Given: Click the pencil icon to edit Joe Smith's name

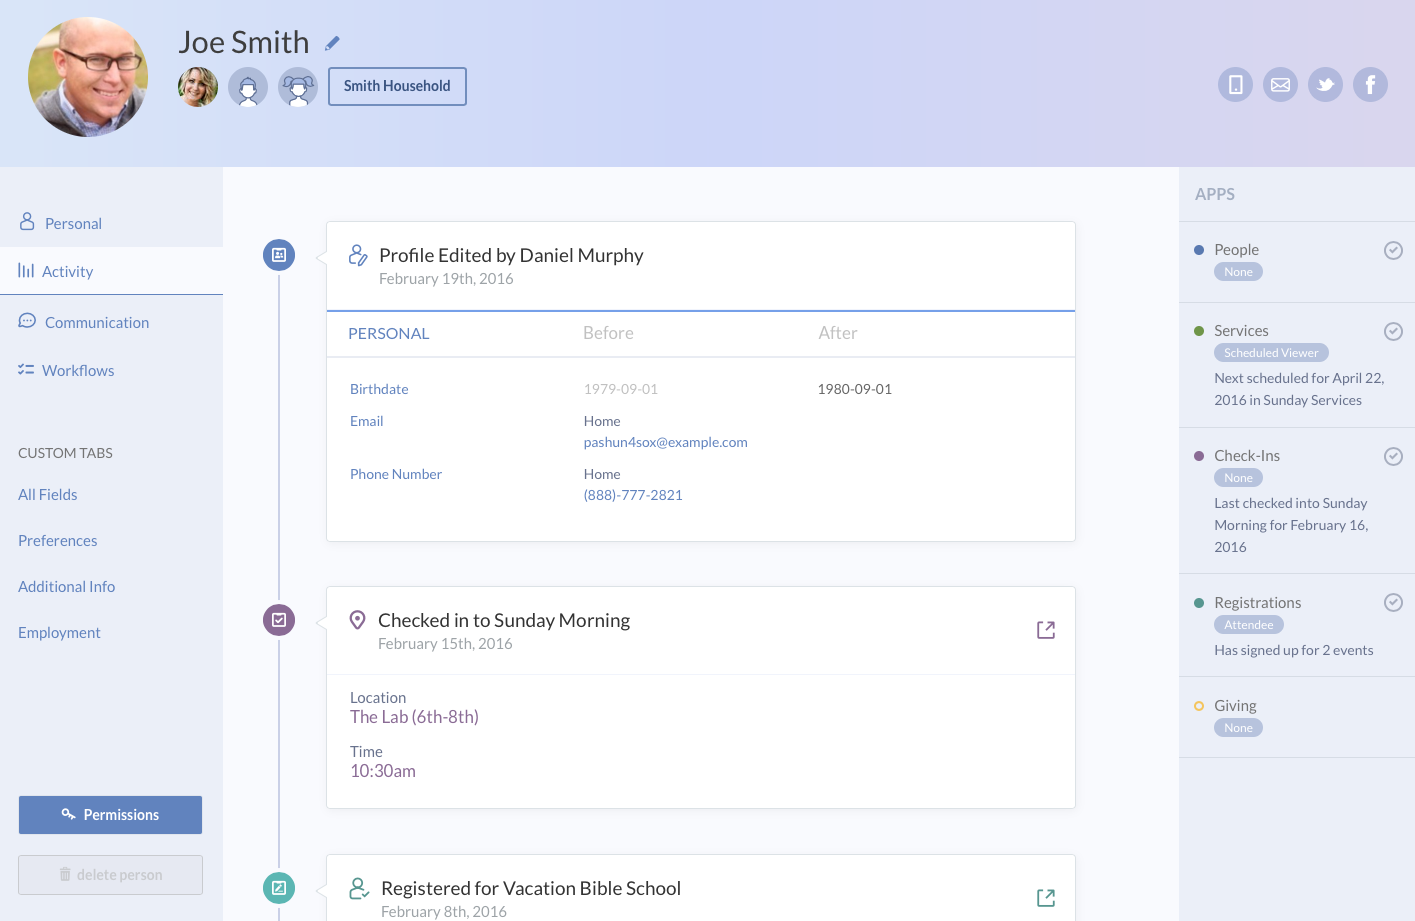Looking at the screenshot, I should (333, 42).
